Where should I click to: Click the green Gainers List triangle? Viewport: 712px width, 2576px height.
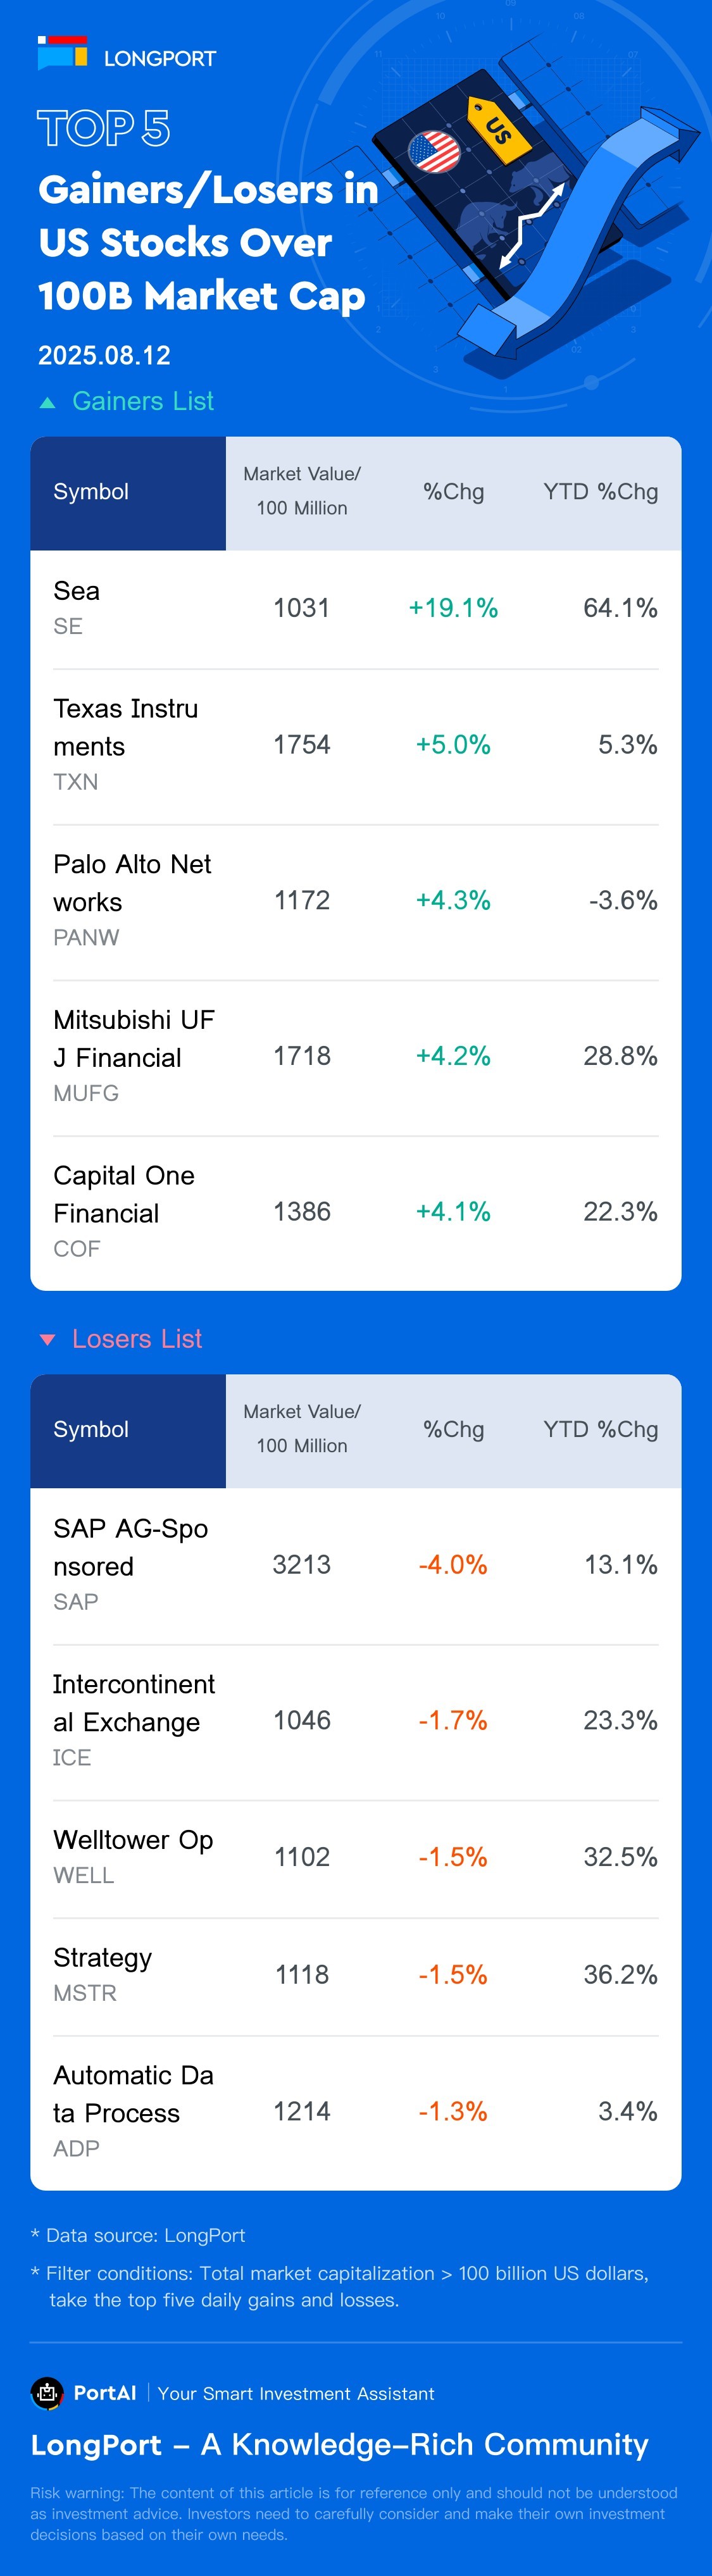click(47, 403)
